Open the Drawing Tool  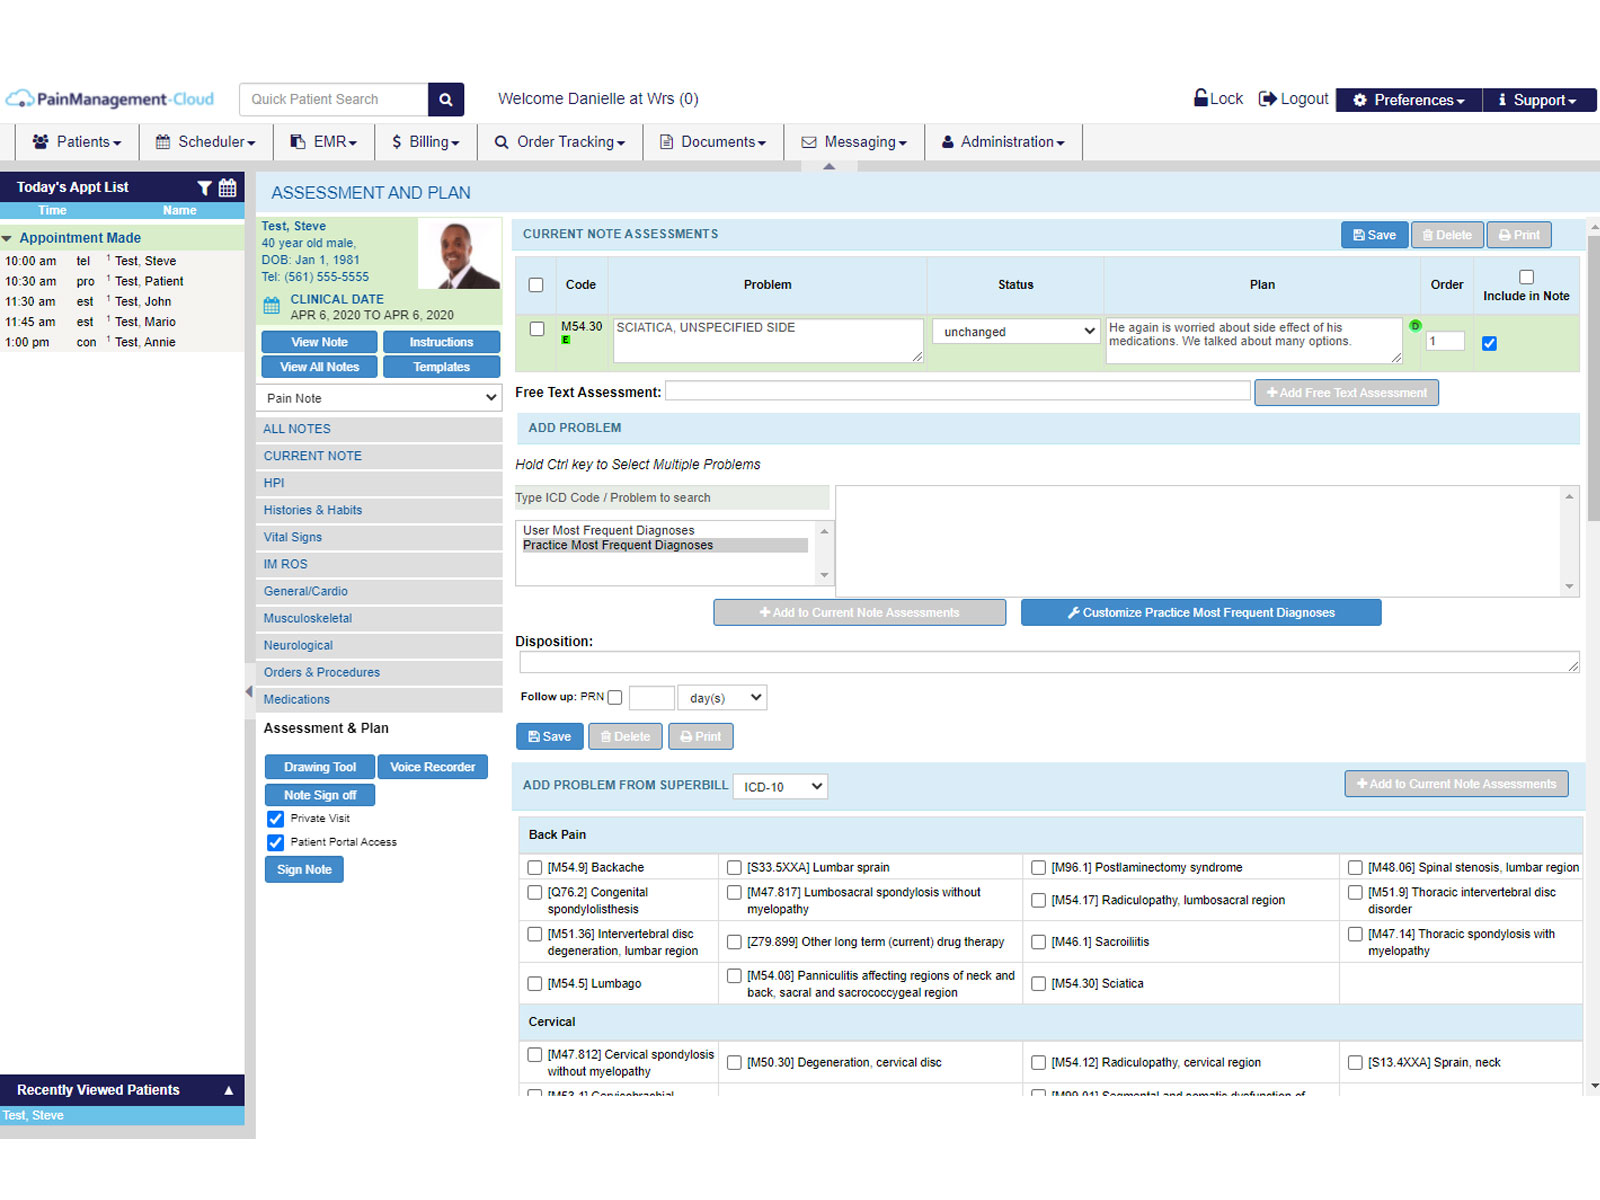tap(319, 767)
